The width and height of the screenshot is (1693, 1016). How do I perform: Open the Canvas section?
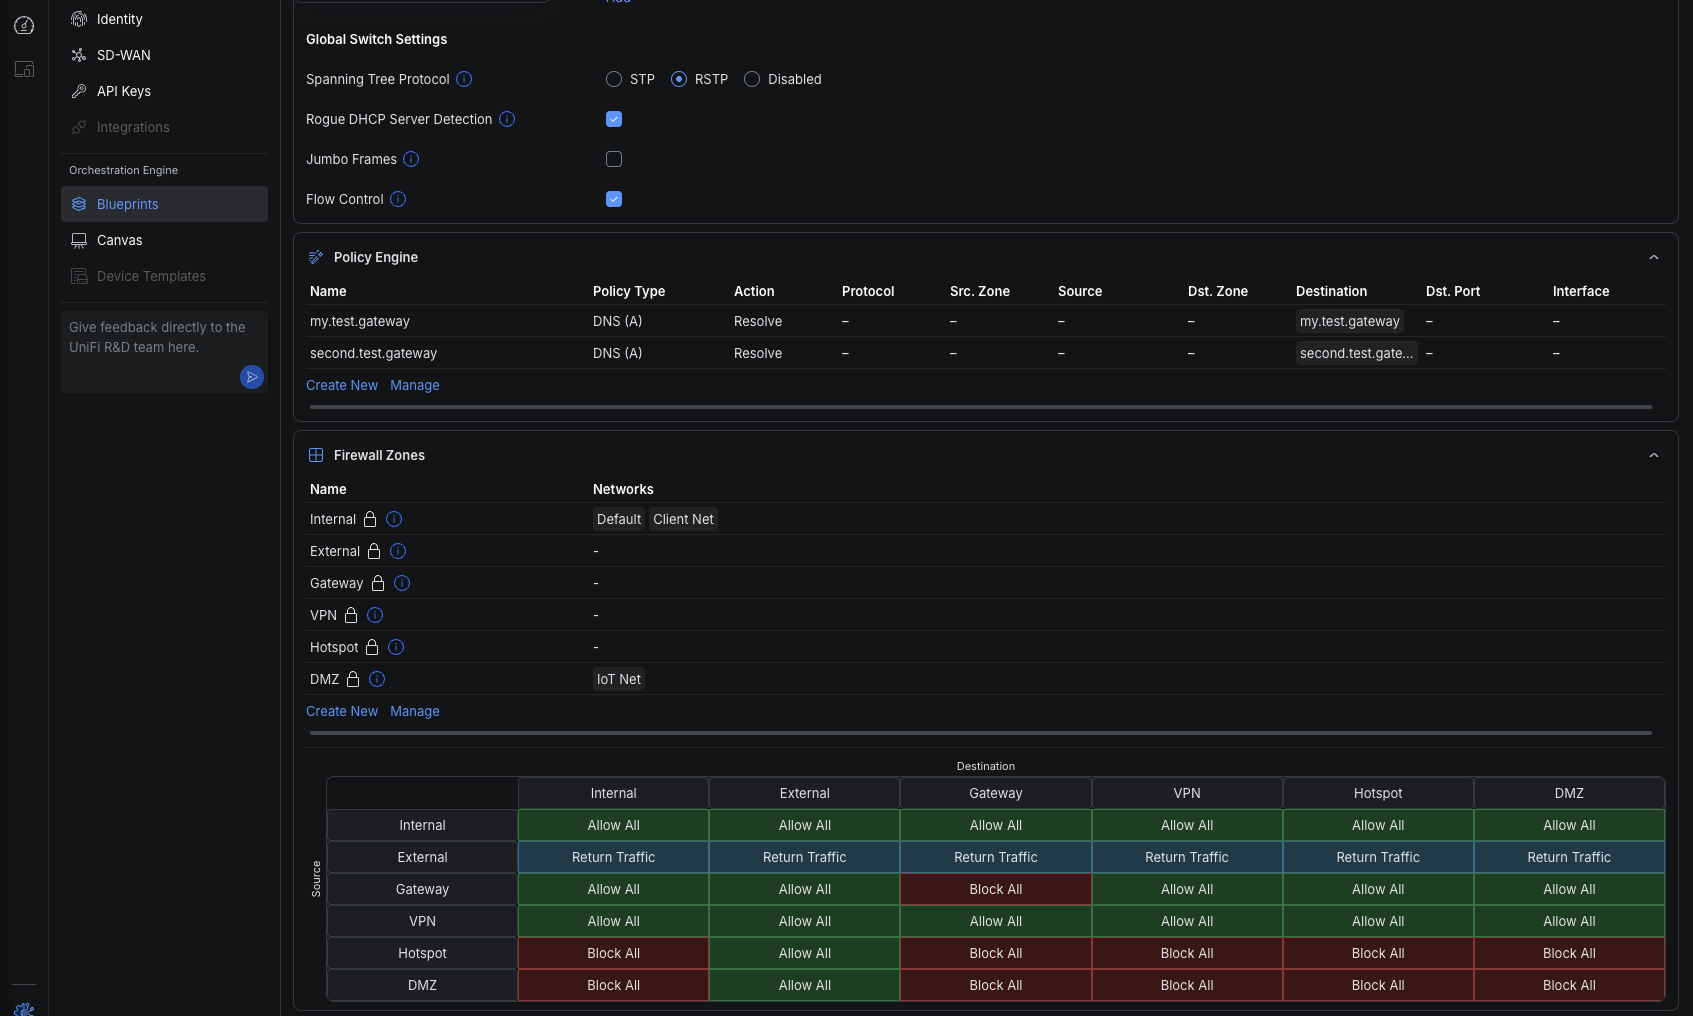click(120, 240)
